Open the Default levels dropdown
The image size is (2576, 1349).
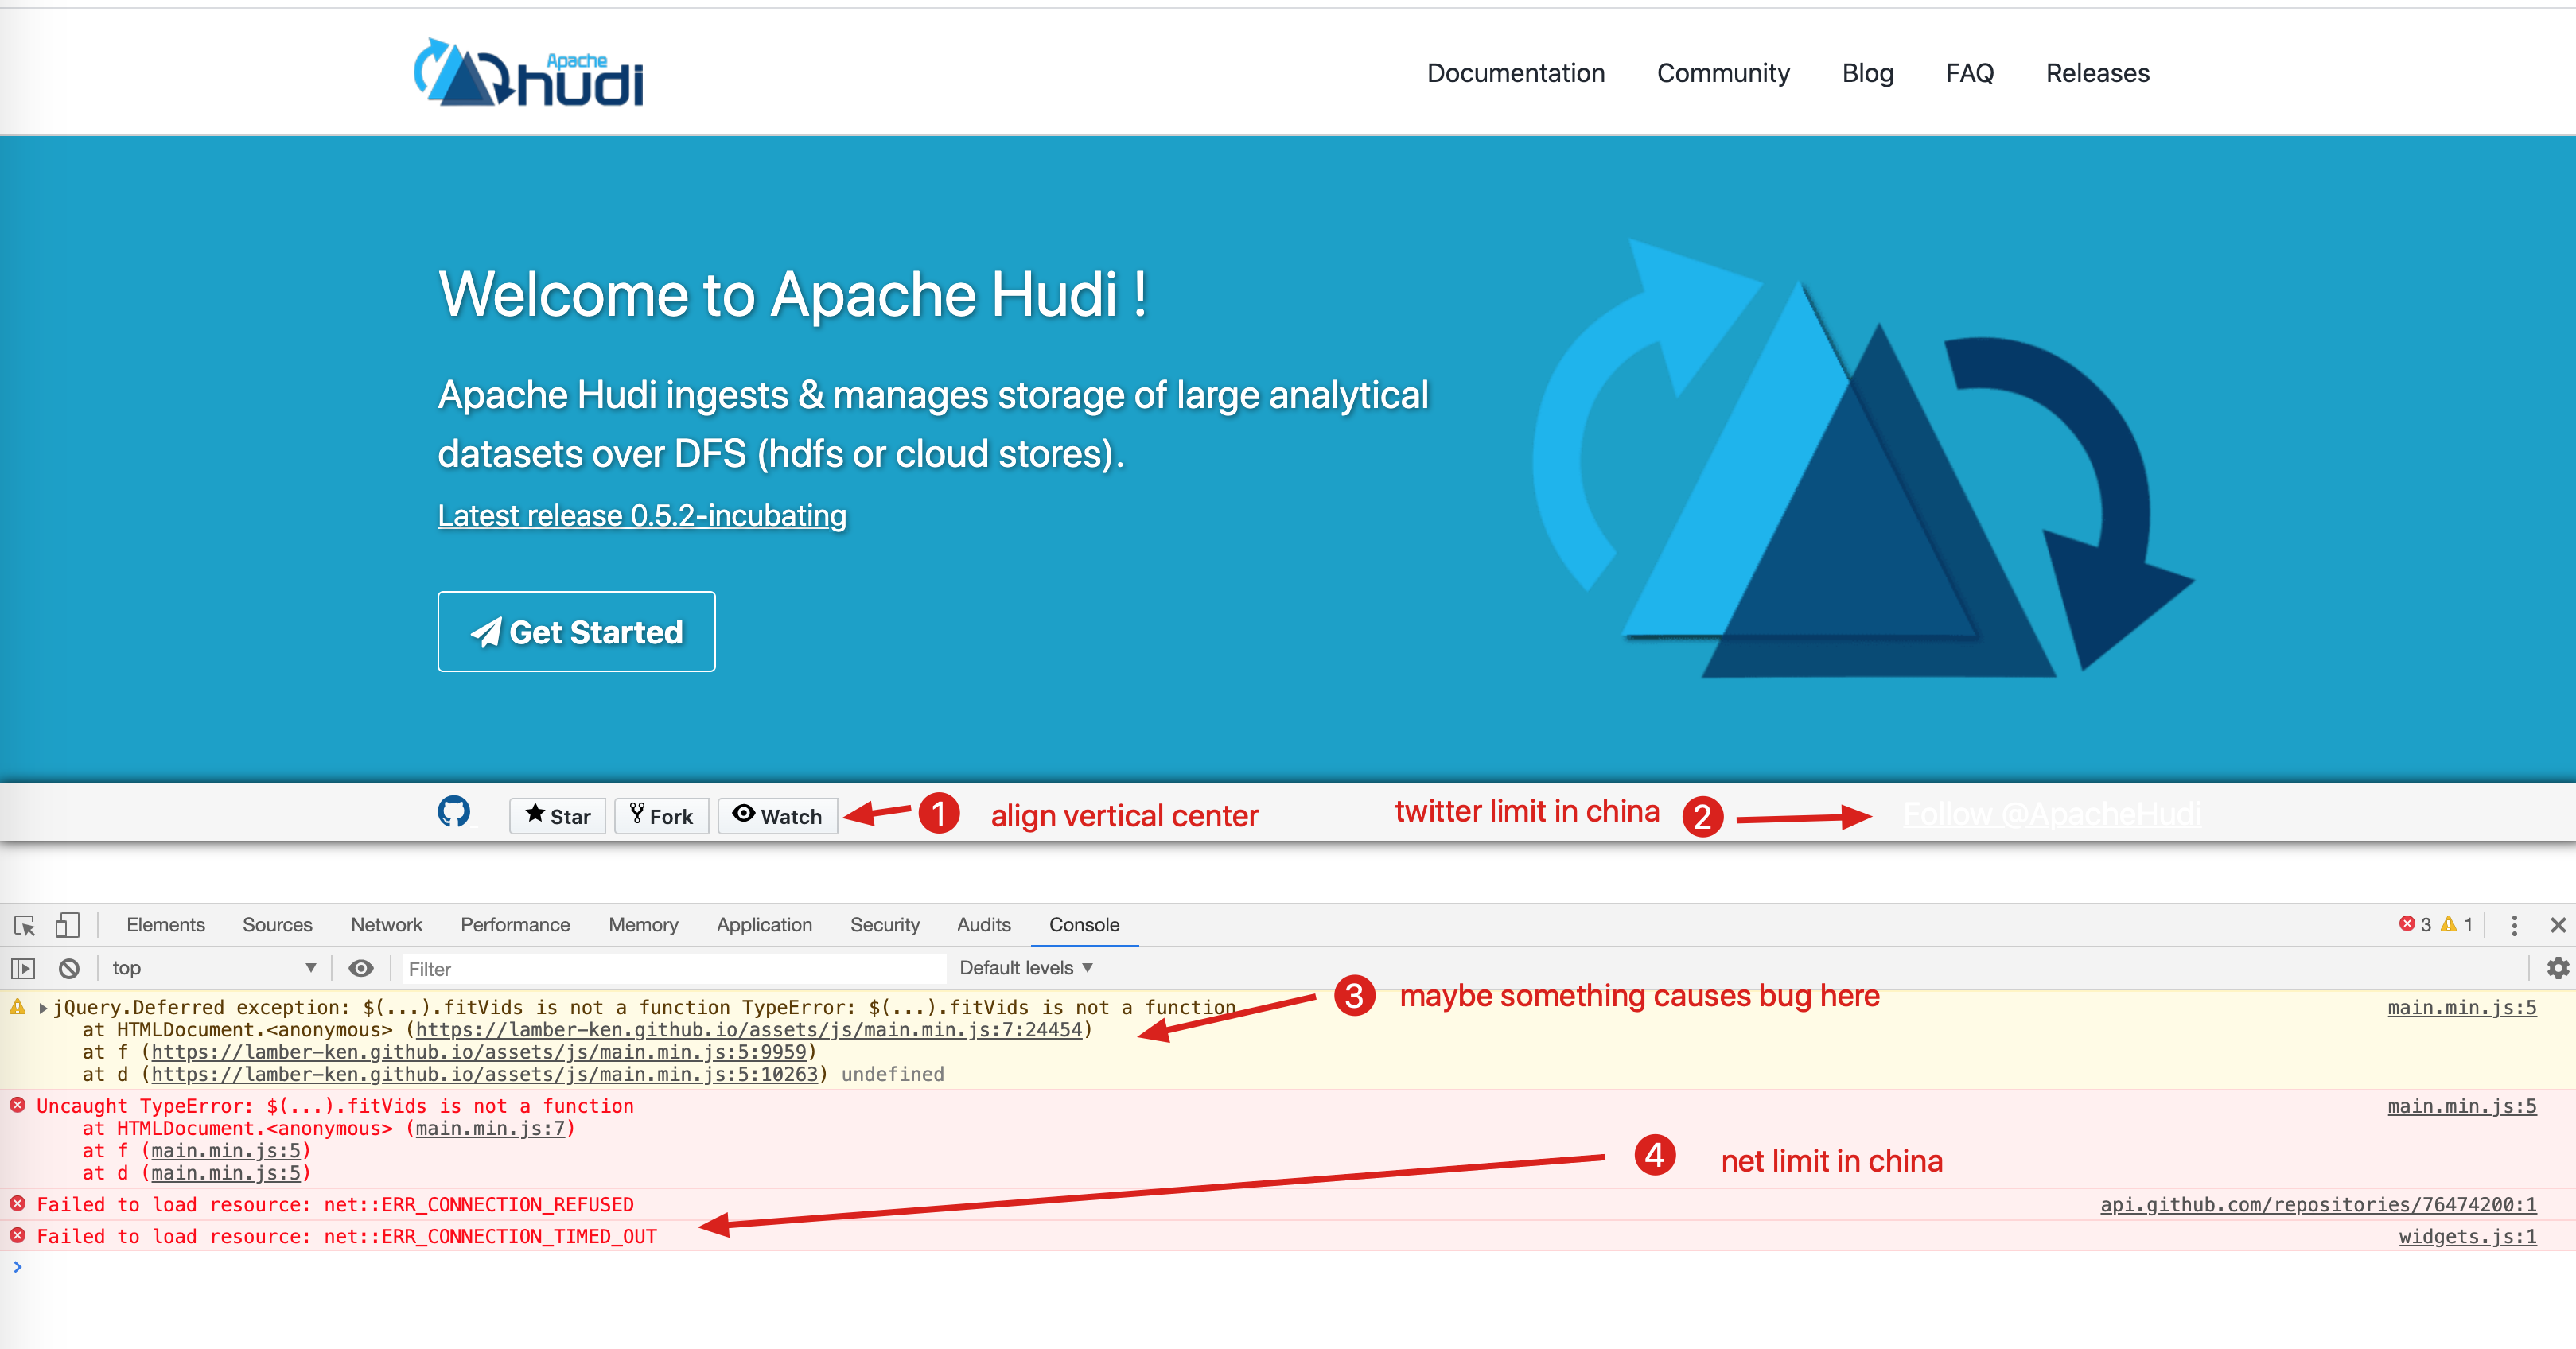click(x=1026, y=968)
